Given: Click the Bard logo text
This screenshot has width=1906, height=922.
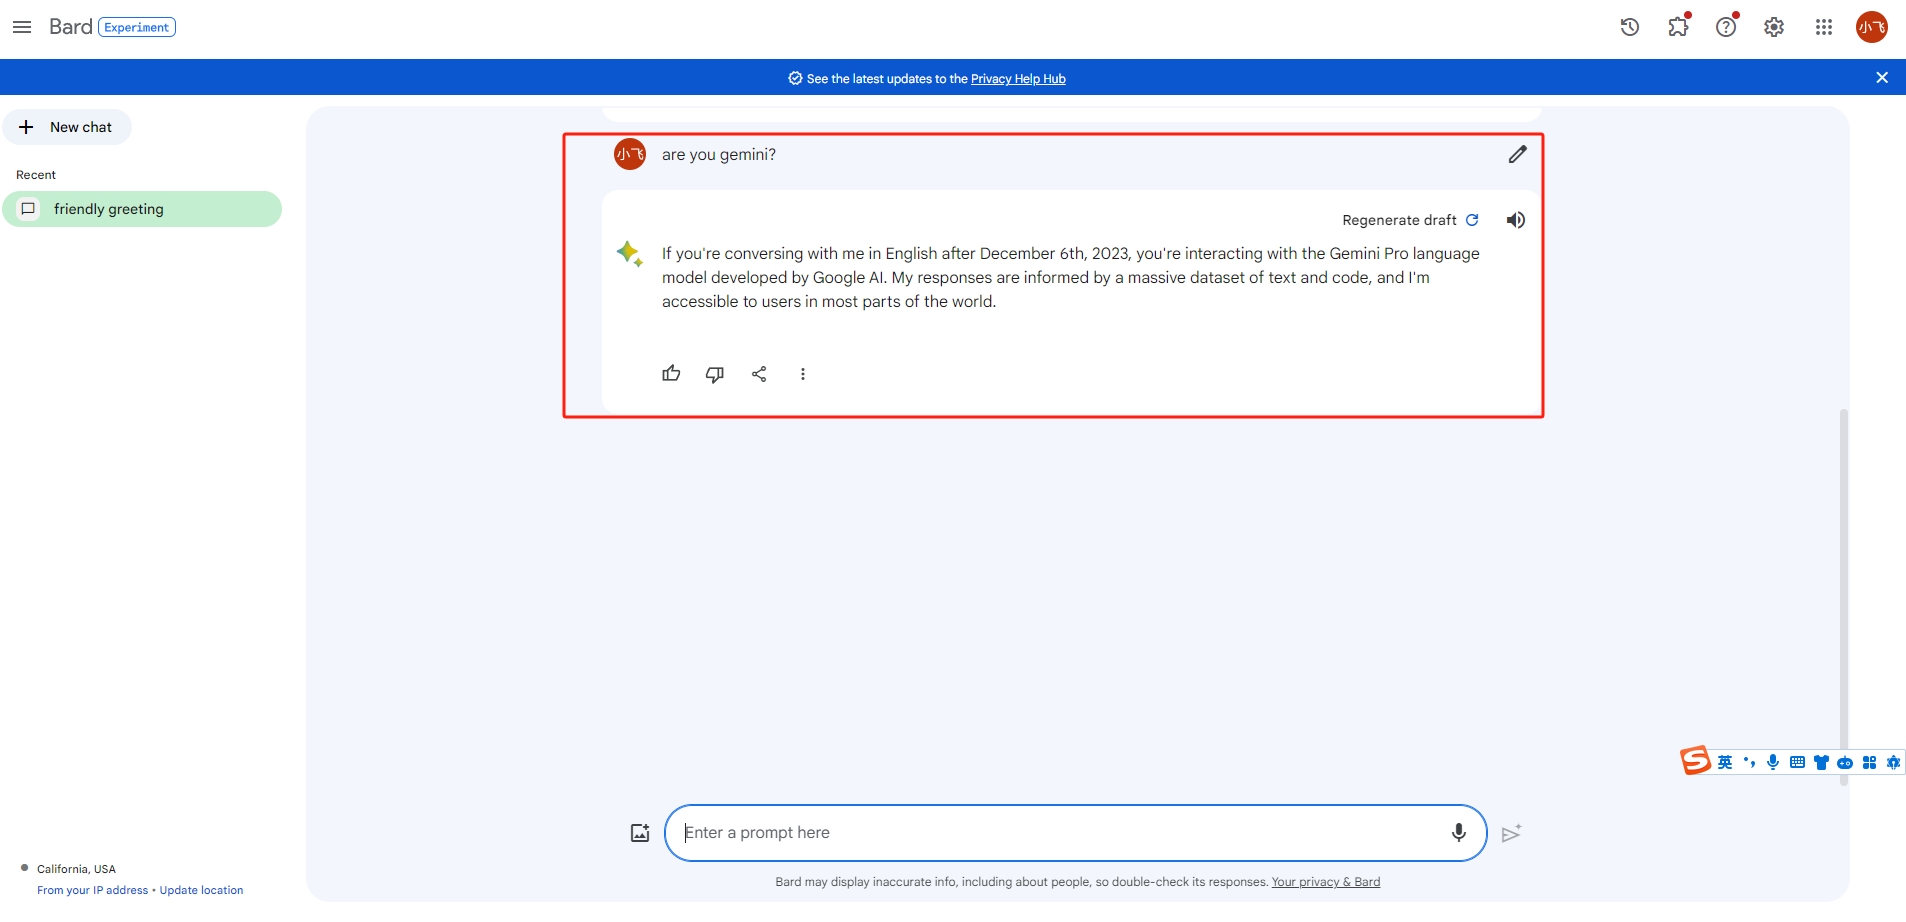Looking at the screenshot, I should point(70,27).
